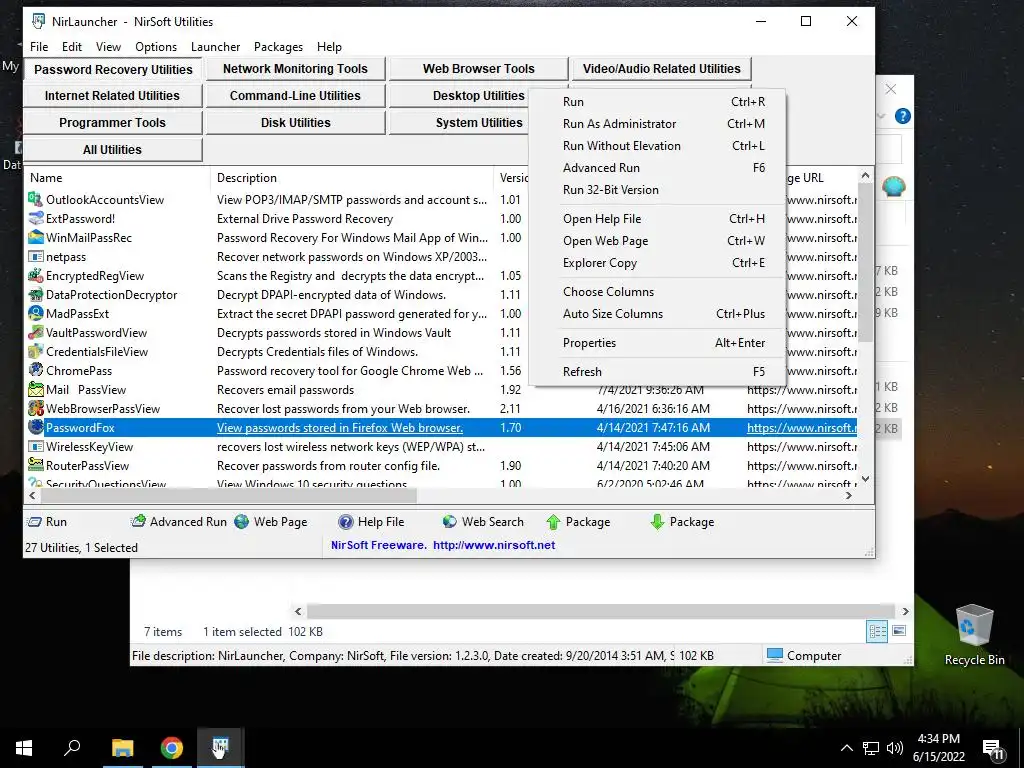The width and height of the screenshot is (1024, 768).
Task: Open the File menu
Action: coord(39,47)
